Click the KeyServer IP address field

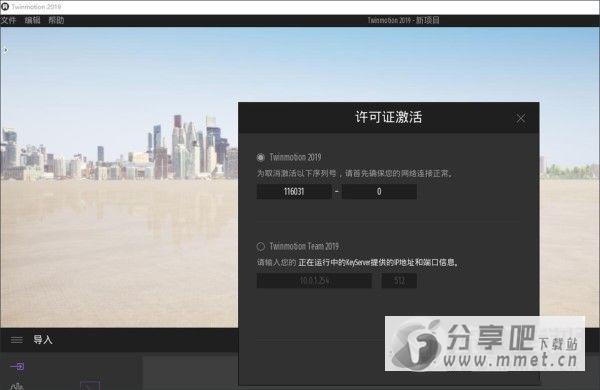tap(314, 281)
